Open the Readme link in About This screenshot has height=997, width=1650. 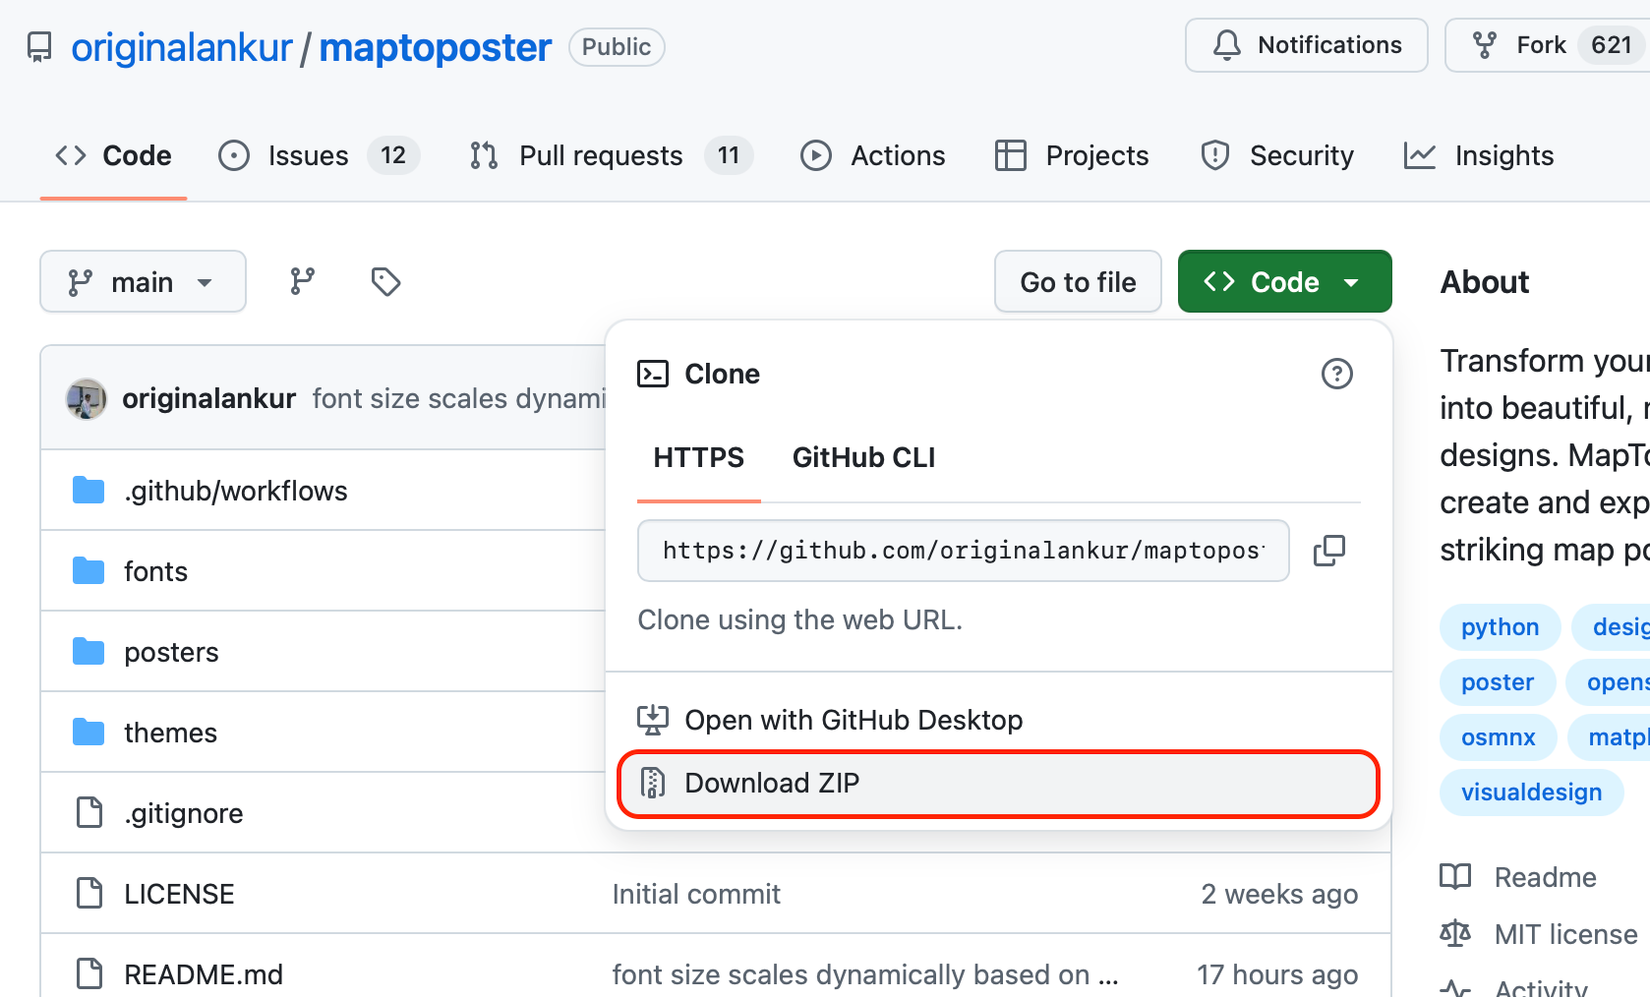(x=1545, y=877)
